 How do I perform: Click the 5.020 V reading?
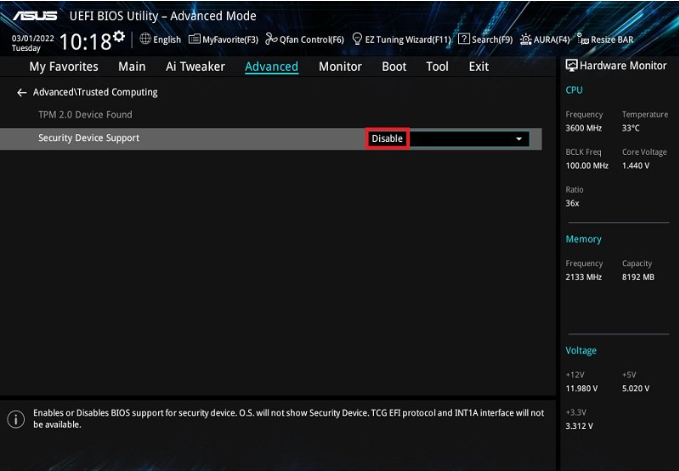coord(636,388)
